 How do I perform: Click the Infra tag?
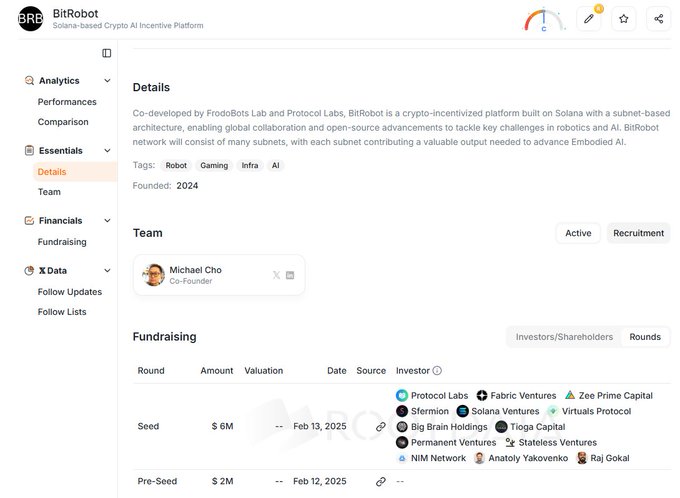click(x=250, y=165)
